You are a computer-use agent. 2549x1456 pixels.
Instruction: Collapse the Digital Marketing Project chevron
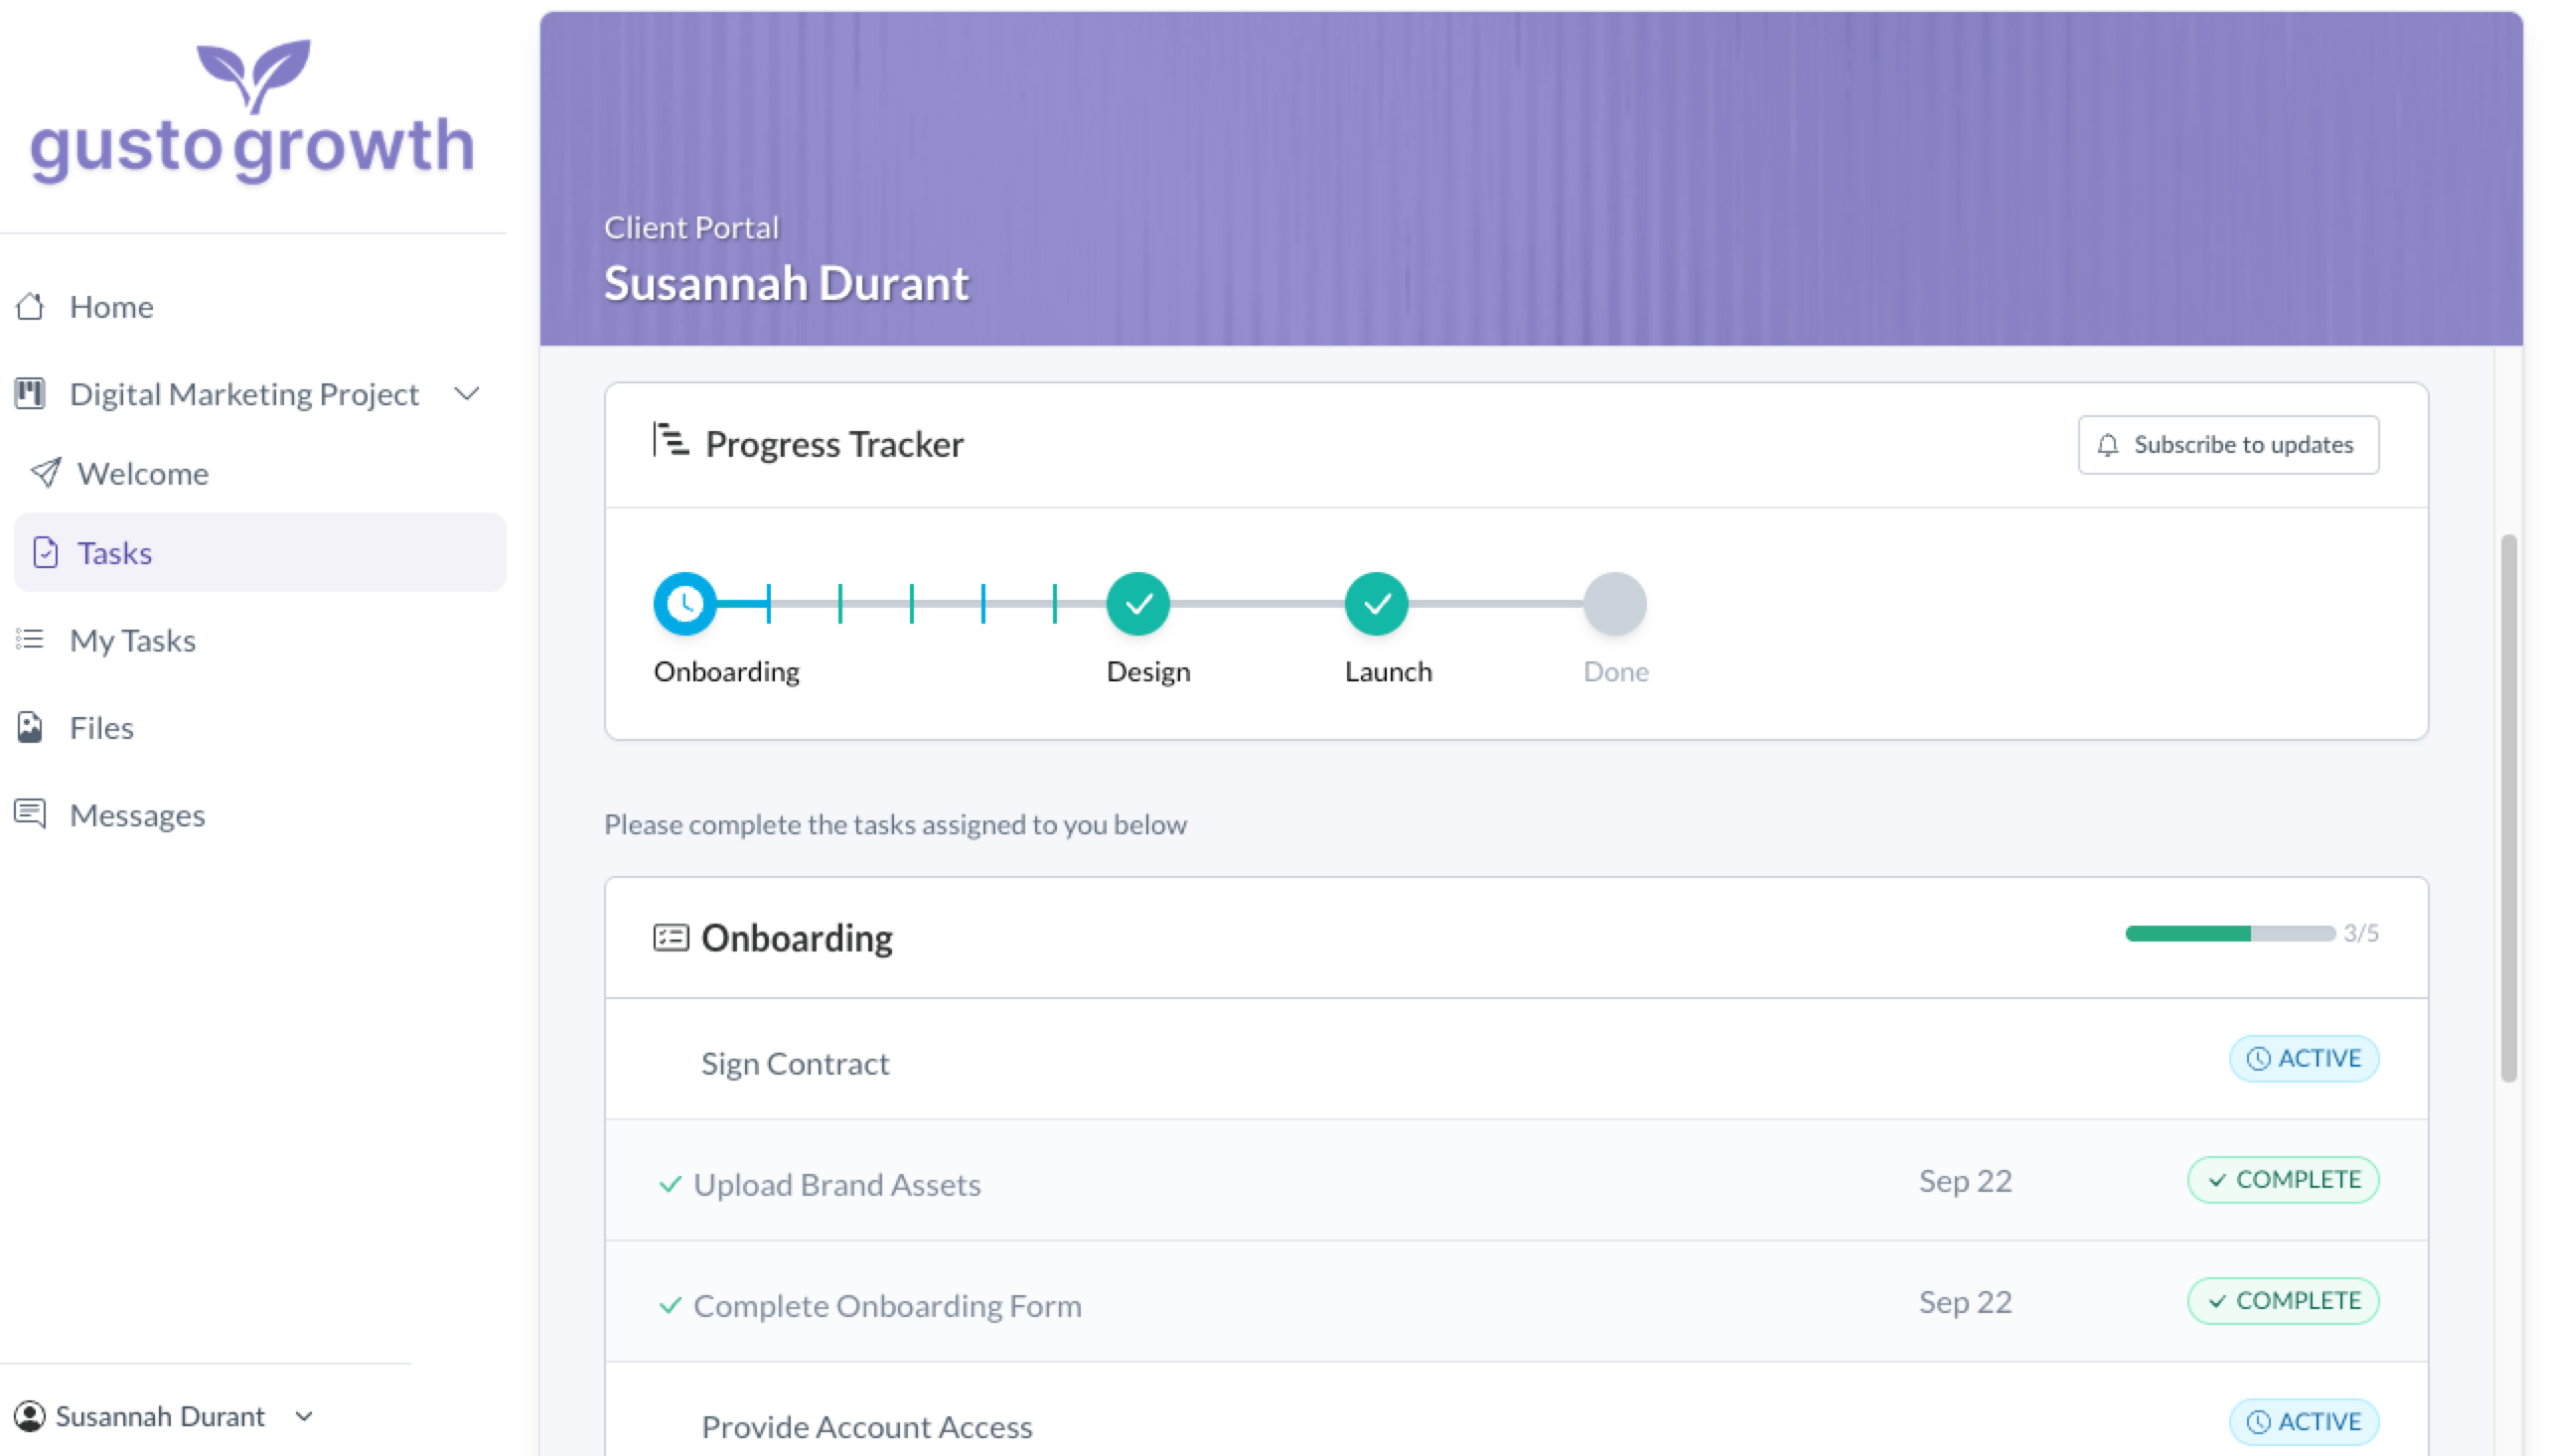466,393
